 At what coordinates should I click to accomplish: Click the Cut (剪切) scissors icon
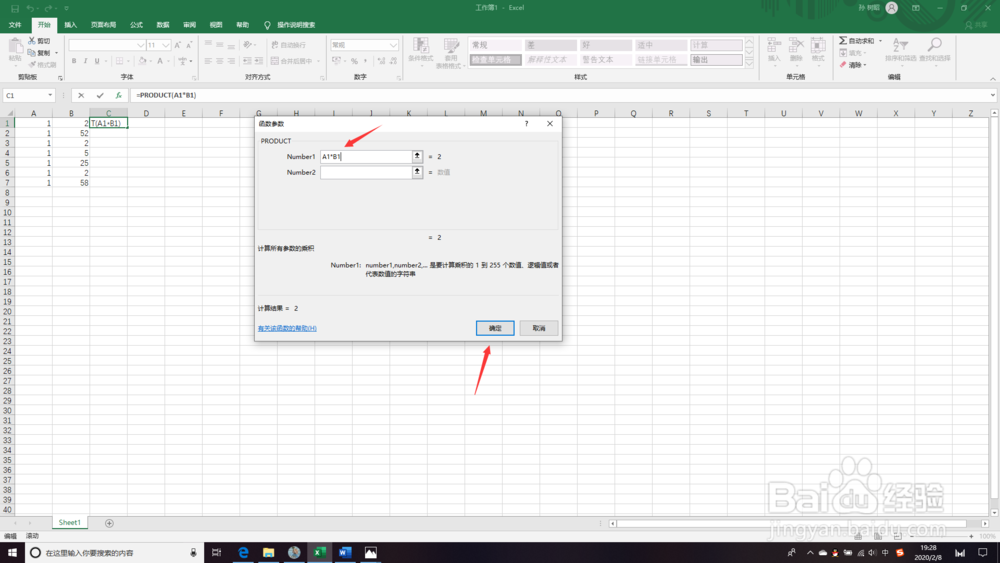[32, 41]
